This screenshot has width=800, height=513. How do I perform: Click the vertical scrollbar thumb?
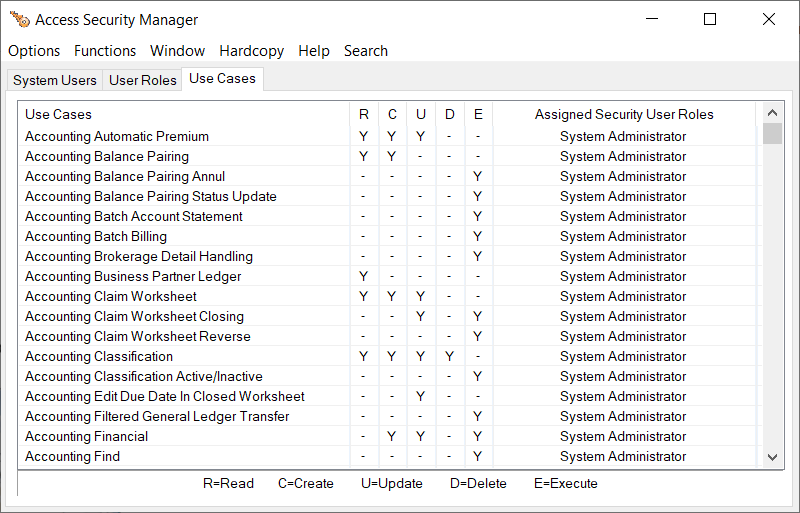click(772, 134)
